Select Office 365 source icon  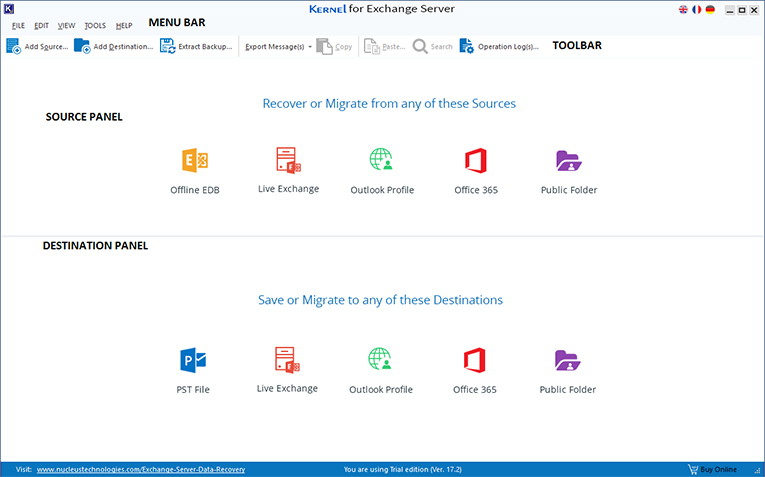[x=476, y=160]
